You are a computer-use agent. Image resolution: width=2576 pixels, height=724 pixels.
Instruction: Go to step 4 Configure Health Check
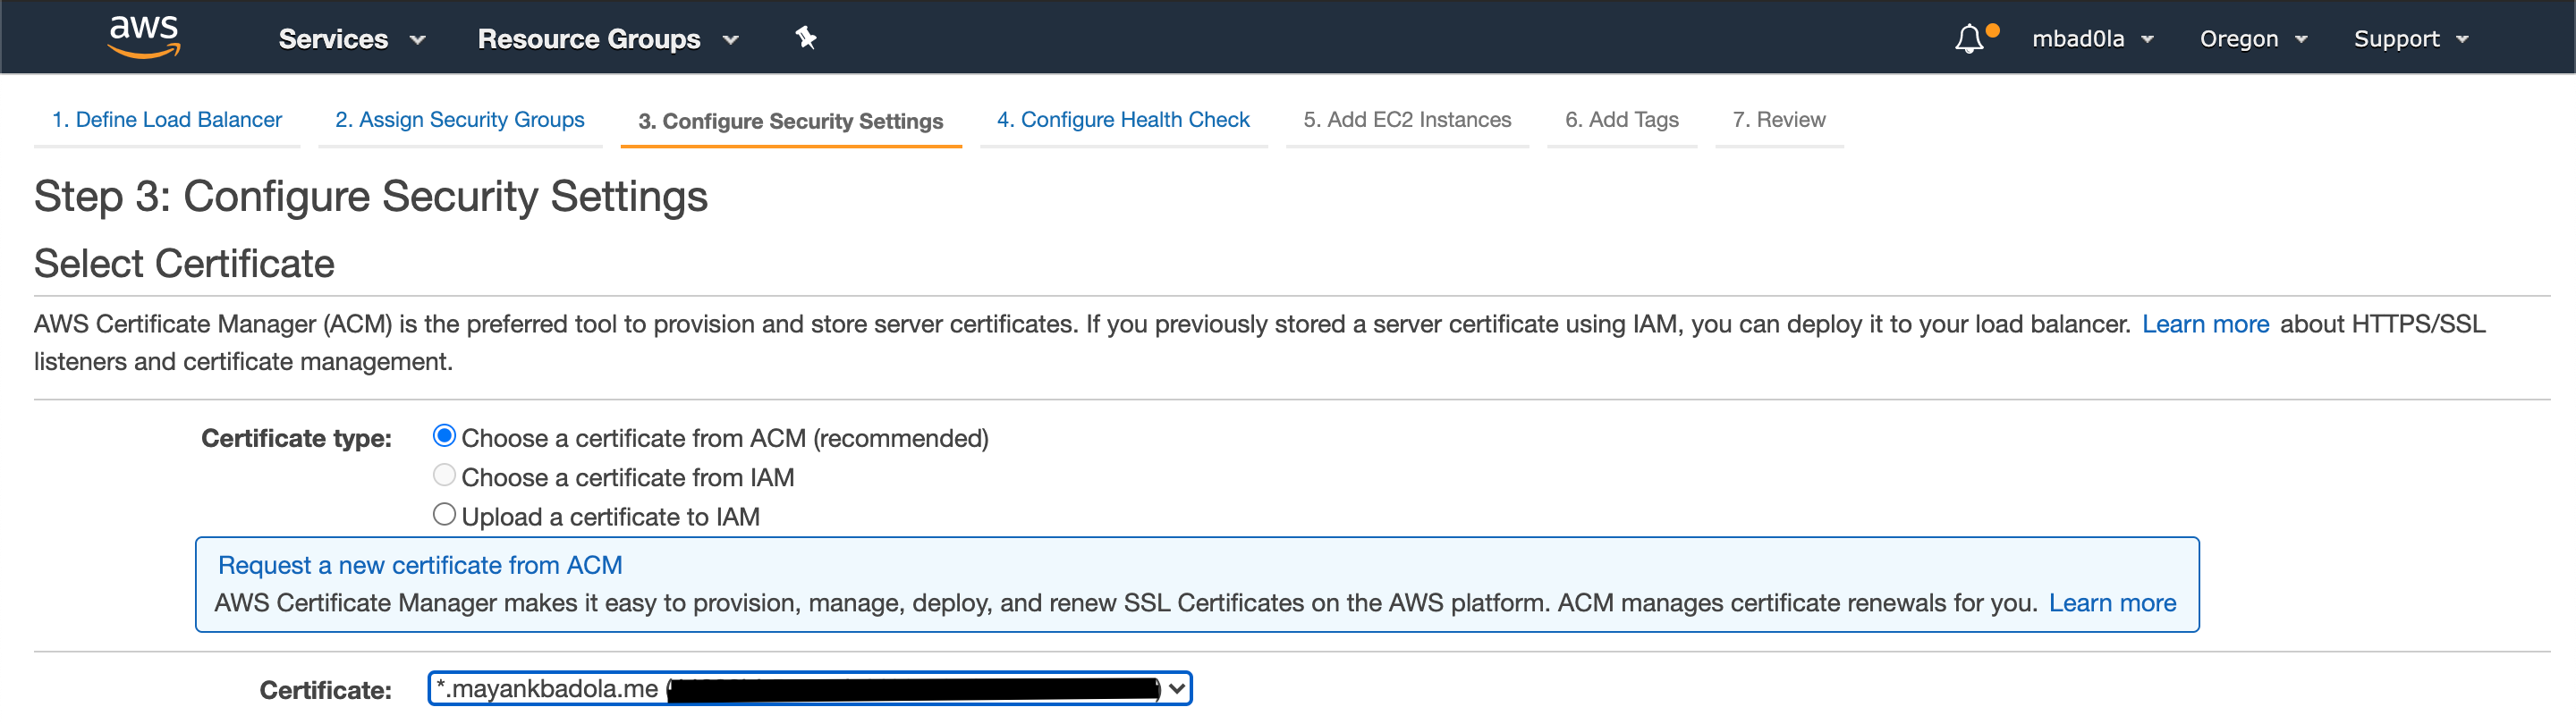[1123, 120]
